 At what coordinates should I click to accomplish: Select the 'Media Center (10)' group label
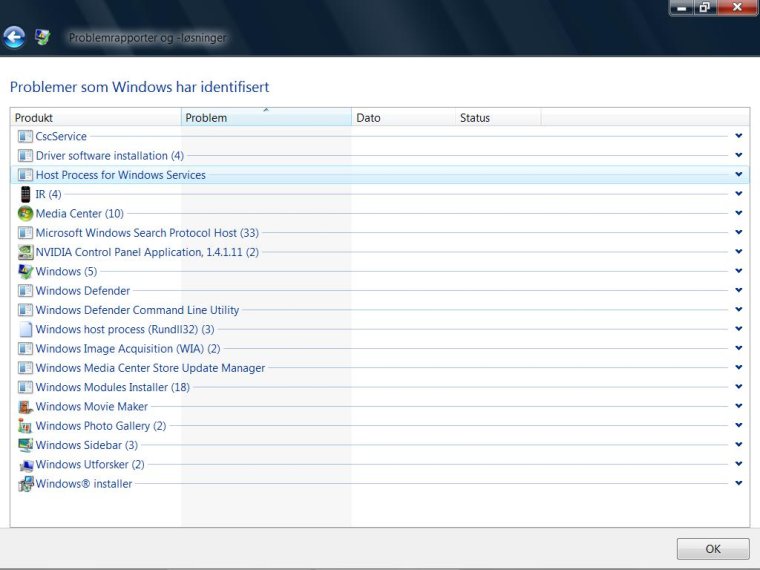[80, 214]
